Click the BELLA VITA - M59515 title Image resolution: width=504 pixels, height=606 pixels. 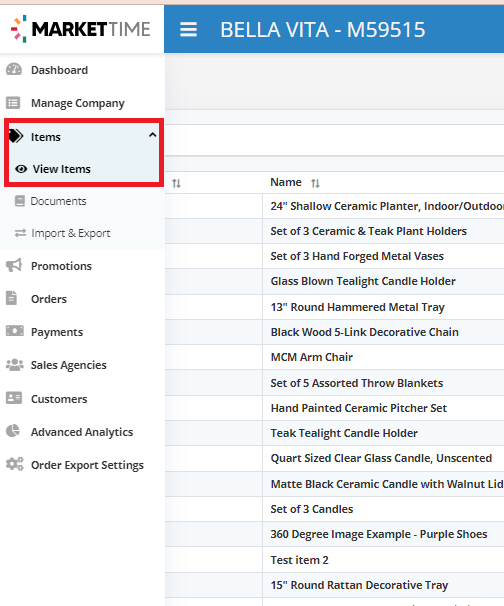point(323,30)
